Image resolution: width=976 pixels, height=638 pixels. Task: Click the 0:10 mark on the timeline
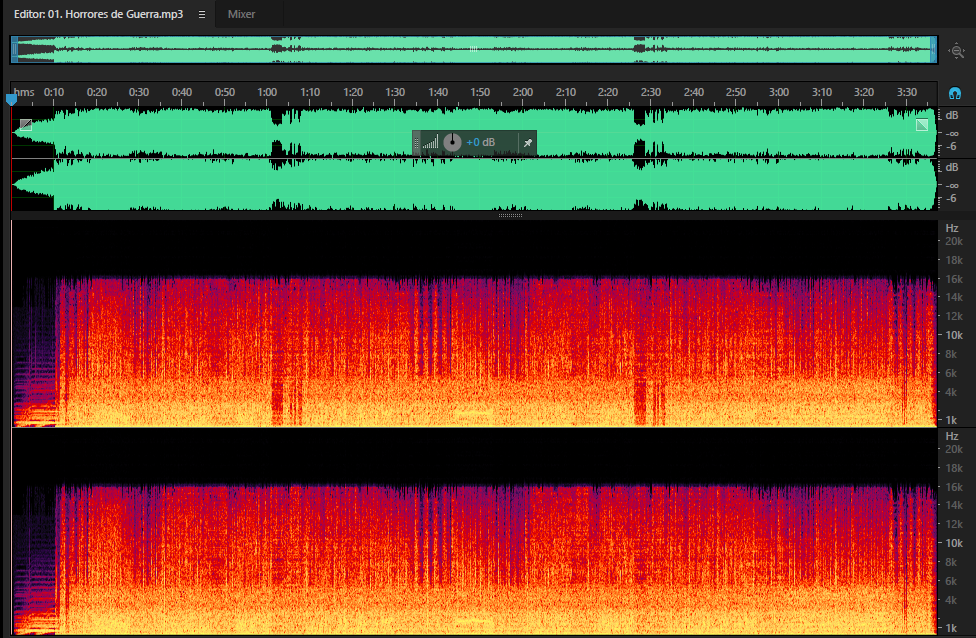point(54,92)
